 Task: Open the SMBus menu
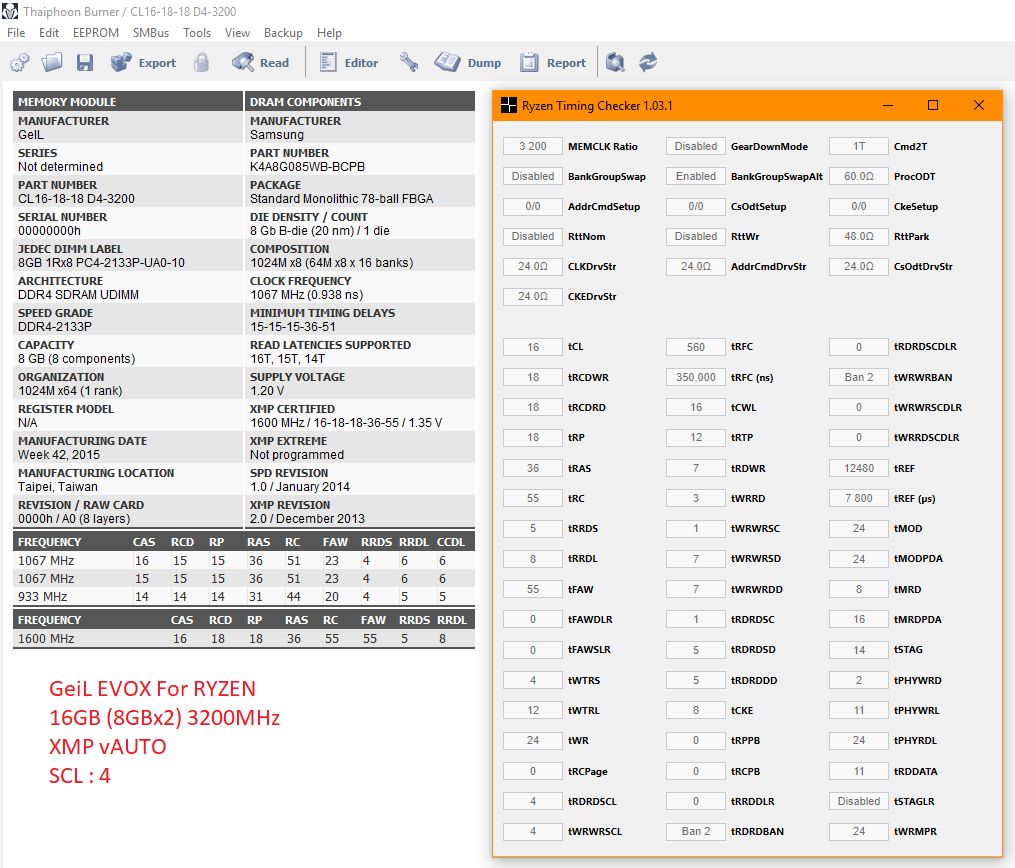pos(151,32)
